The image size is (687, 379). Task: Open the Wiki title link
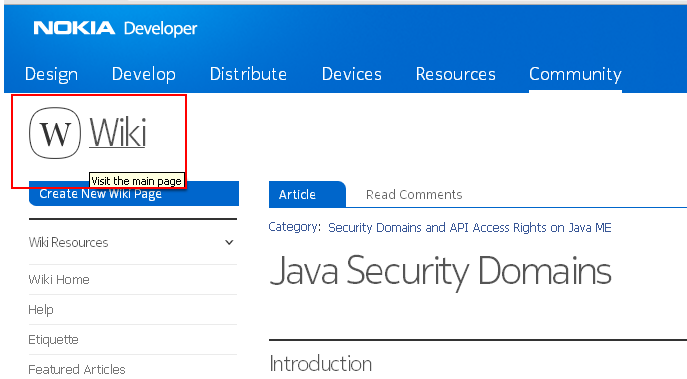coord(117,133)
